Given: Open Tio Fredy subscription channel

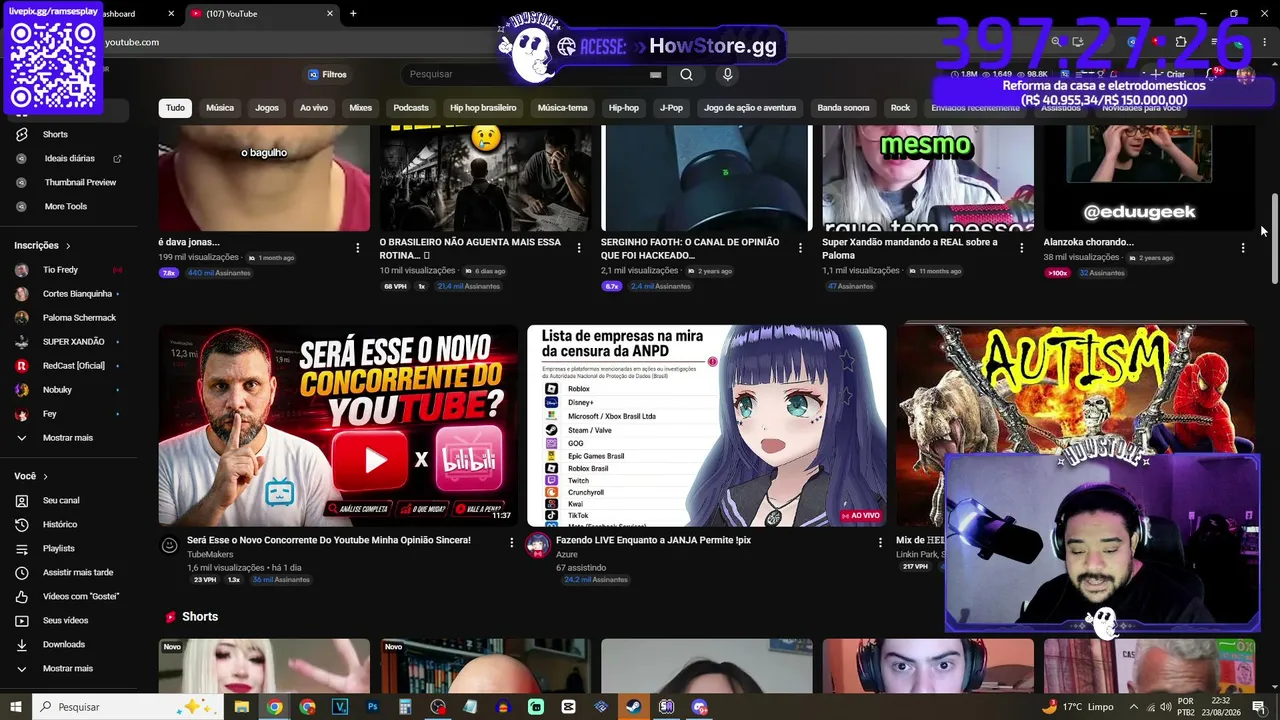Looking at the screenshot, I should 60,270.
